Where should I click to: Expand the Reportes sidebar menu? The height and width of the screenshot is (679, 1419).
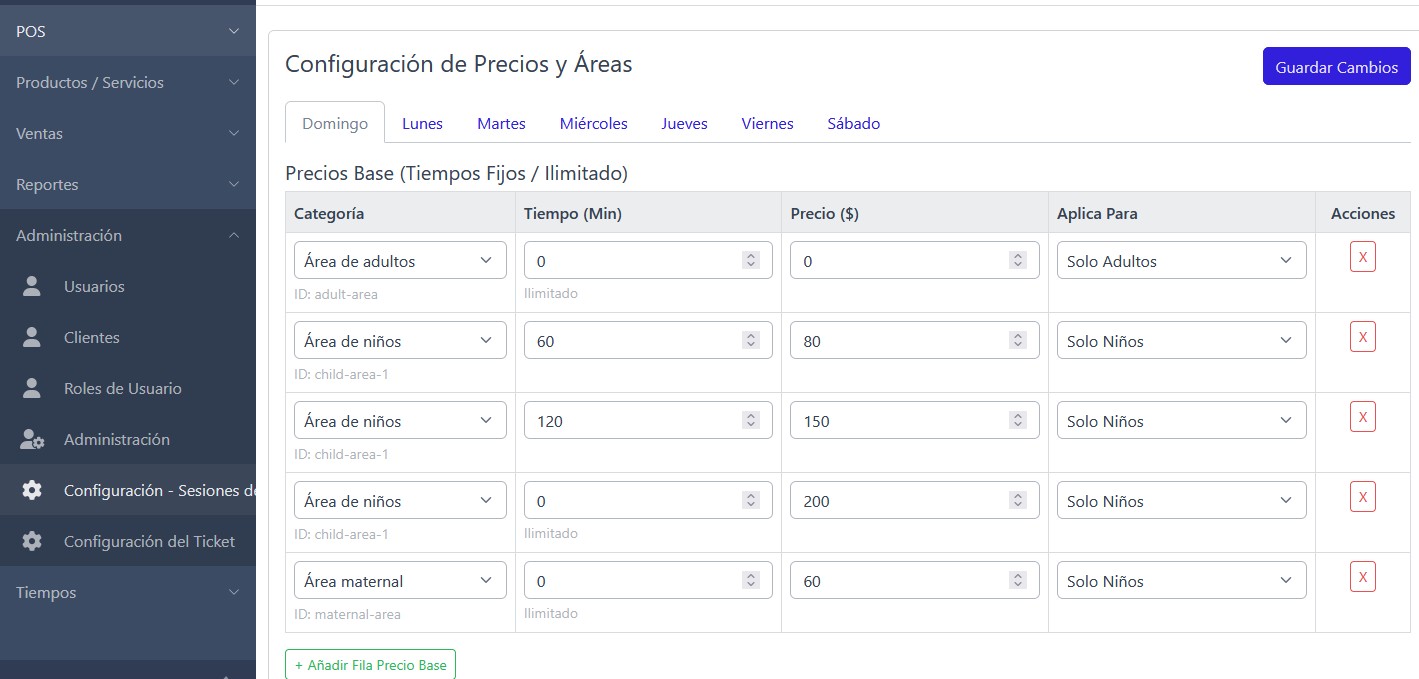click(x=128, y=184)
